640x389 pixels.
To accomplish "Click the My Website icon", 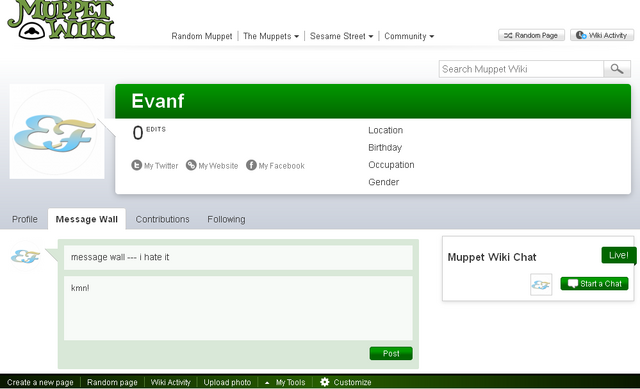I will click(191, 165).
